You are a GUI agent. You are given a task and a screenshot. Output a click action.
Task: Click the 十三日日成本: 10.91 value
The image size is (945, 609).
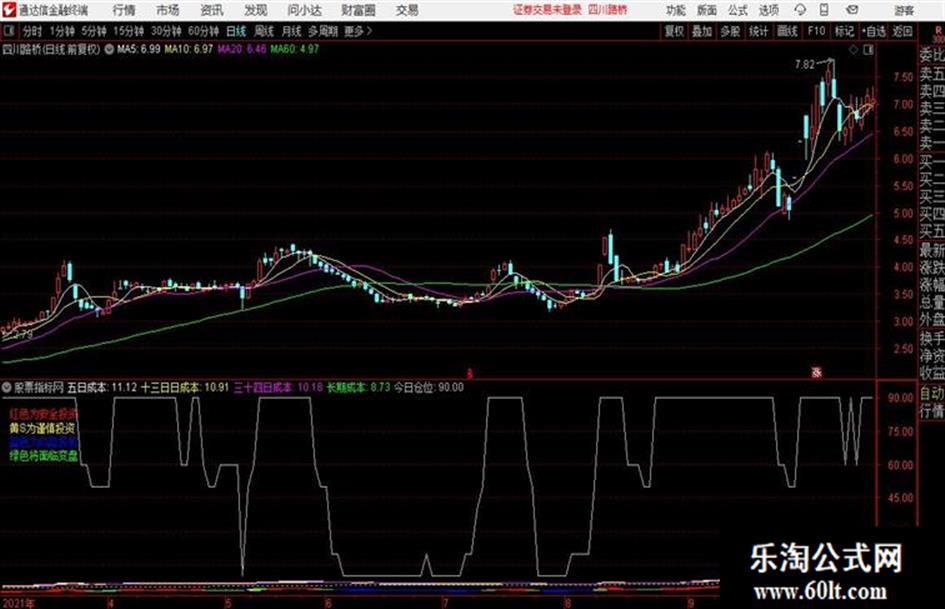point(185,387)
